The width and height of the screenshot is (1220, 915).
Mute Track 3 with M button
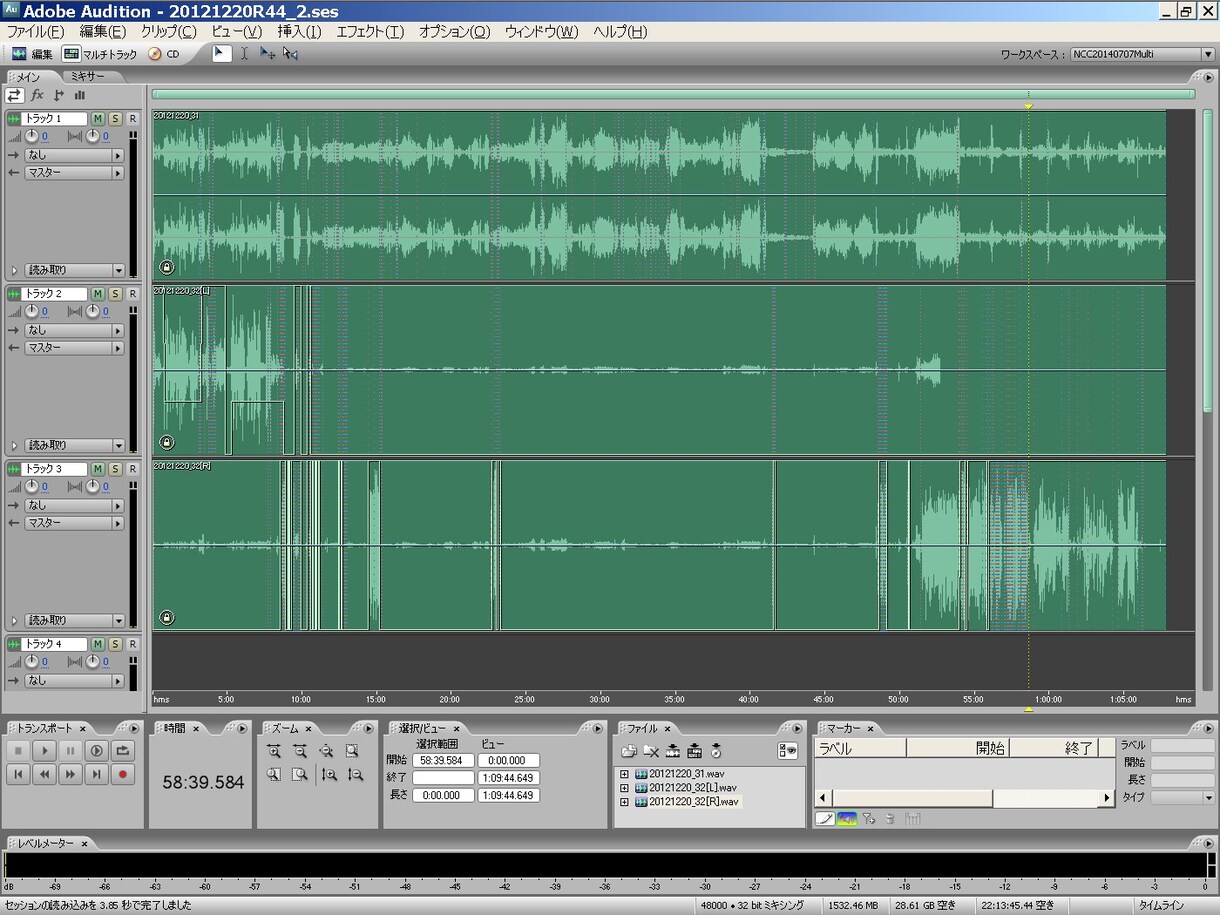pos(98,469)
